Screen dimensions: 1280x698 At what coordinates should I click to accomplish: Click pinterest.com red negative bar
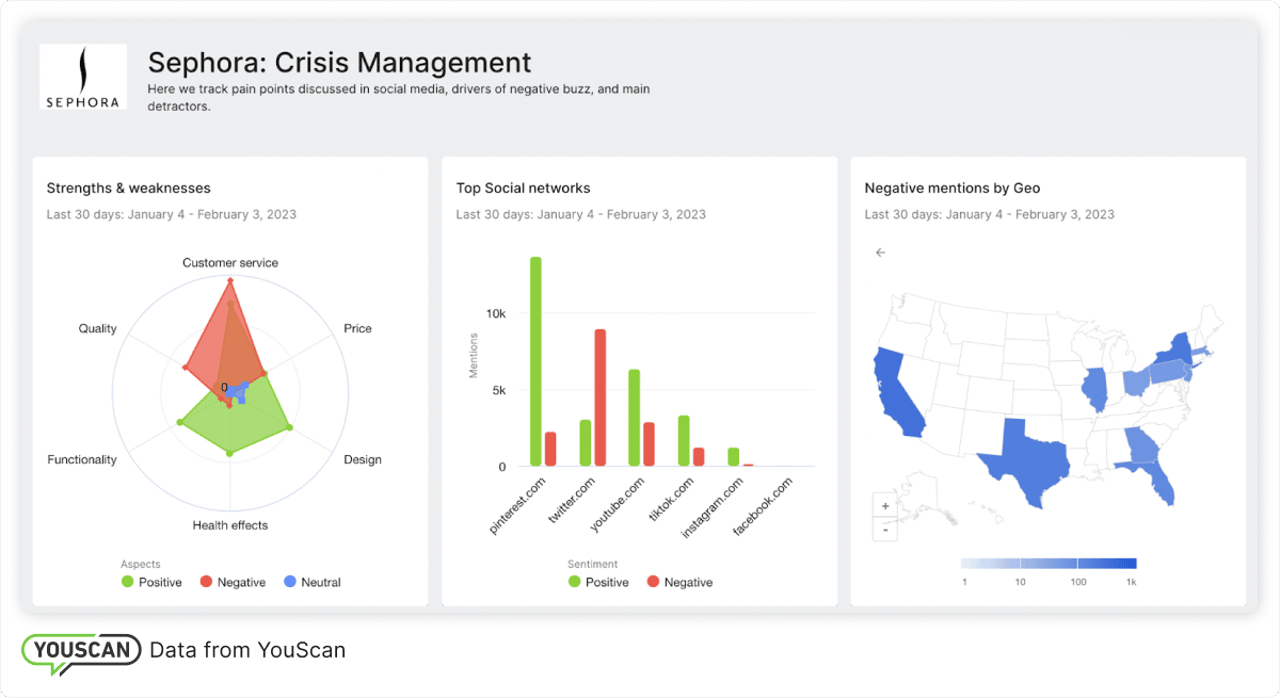click(551, 449)
